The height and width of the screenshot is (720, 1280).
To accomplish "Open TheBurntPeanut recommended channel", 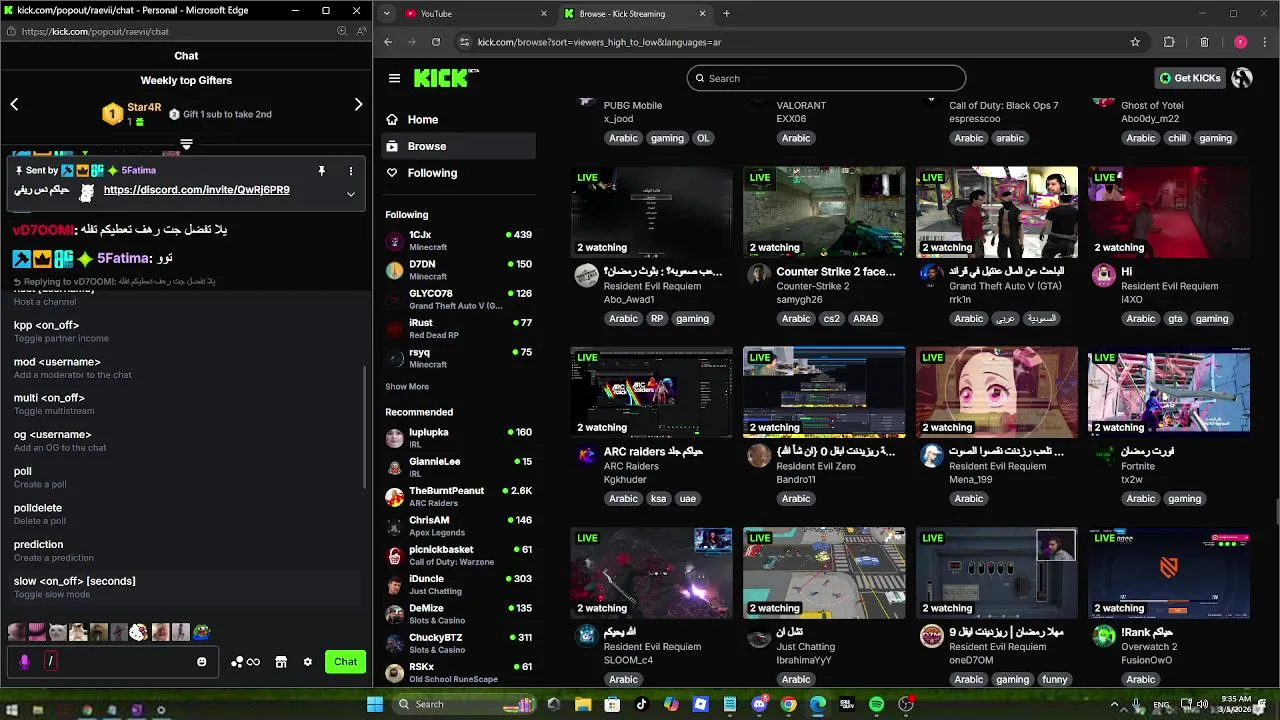I will click(458, 496).
